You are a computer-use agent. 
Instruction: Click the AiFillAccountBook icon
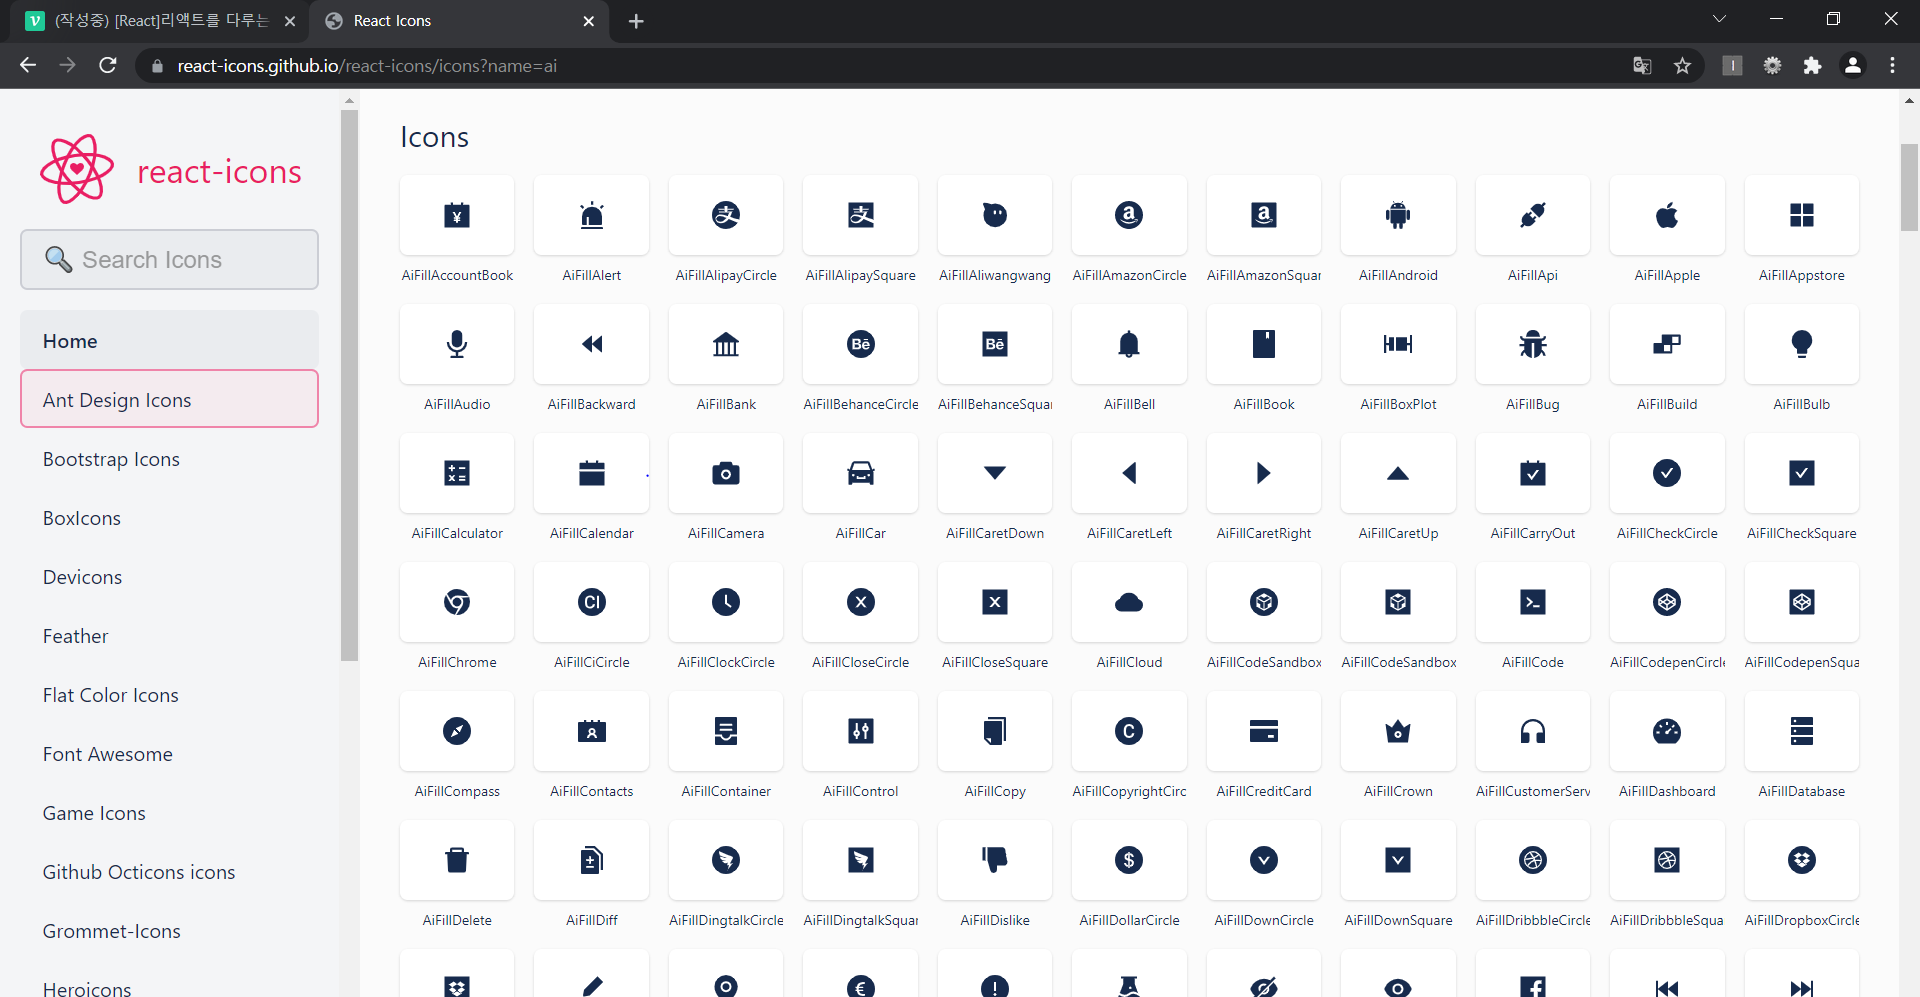coord(457,215)
